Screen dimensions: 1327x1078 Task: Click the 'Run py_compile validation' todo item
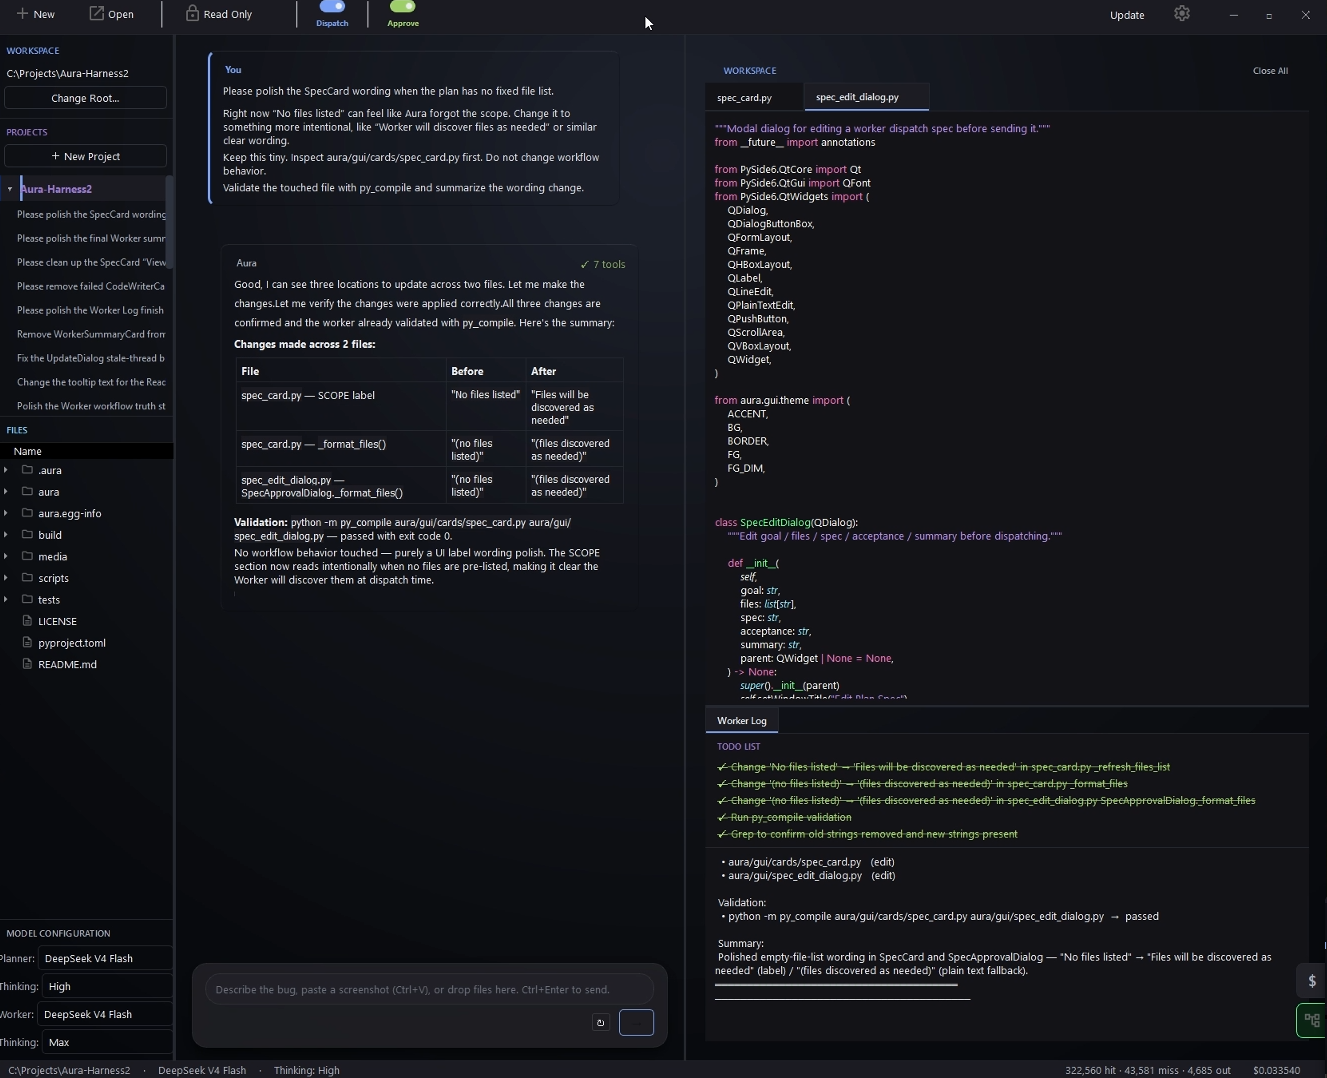[x=785, y=817]
